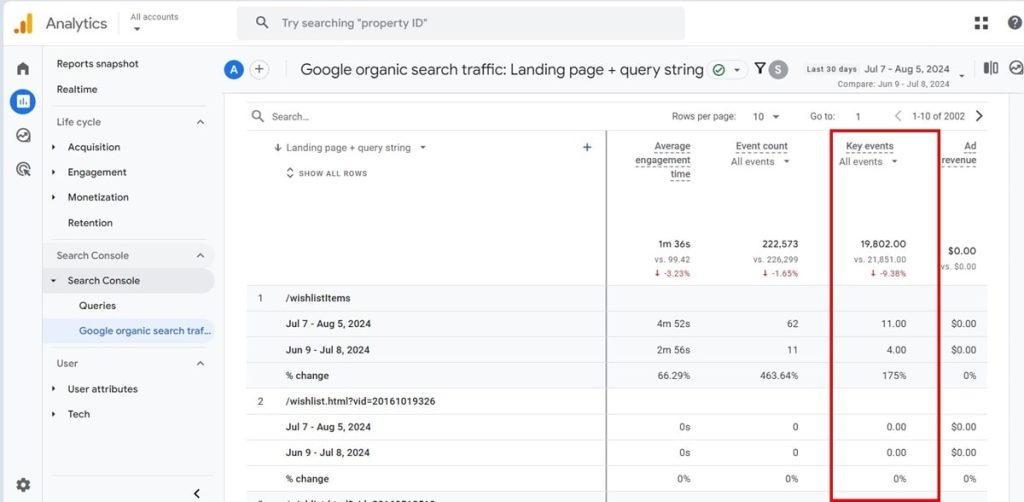Collapse the Search Console section header
This screenshot has width=1024, height=502.
point(200,255)
